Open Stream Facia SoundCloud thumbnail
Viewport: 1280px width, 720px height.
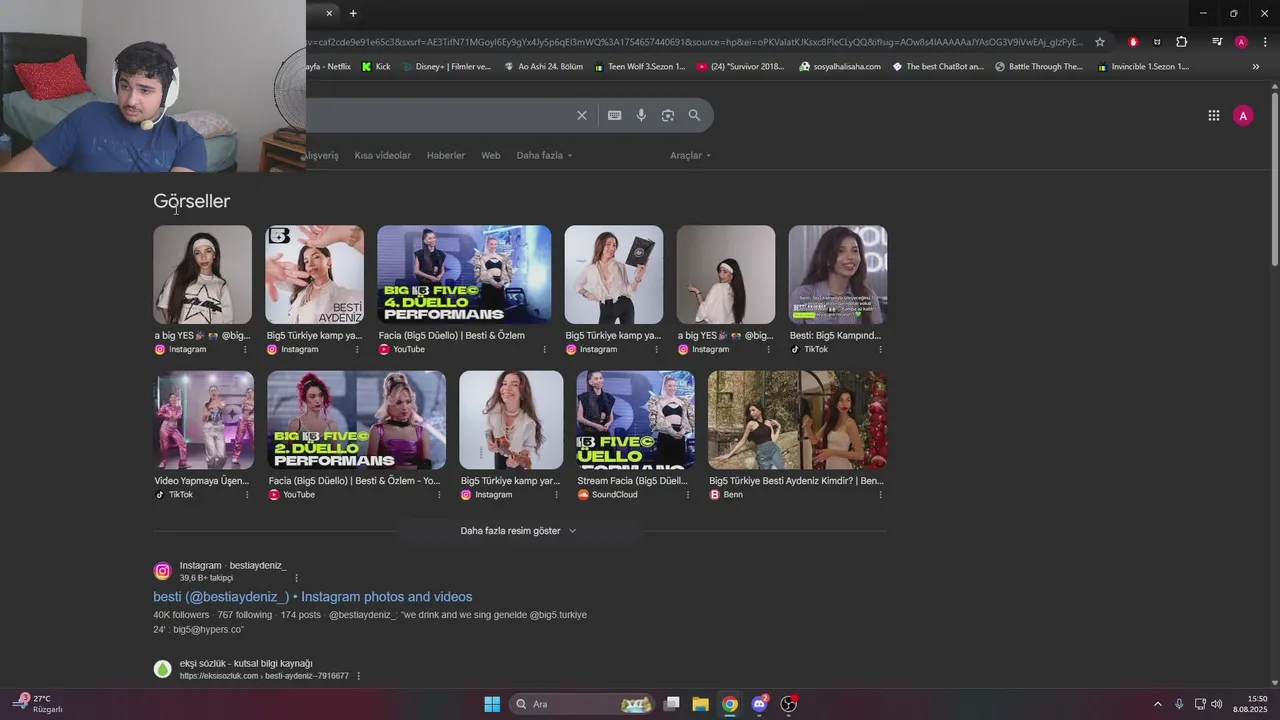pyautogui.click(x=635, y=420)
